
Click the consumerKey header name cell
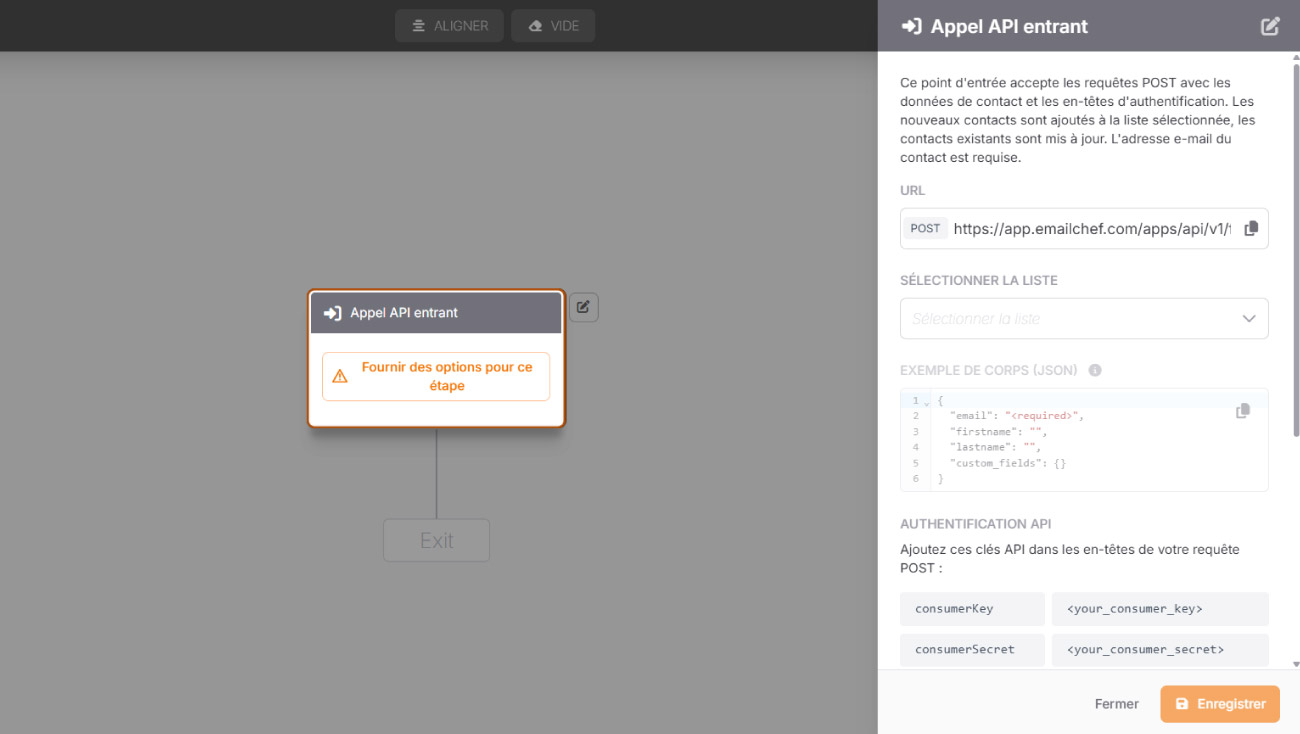[972, 609]
